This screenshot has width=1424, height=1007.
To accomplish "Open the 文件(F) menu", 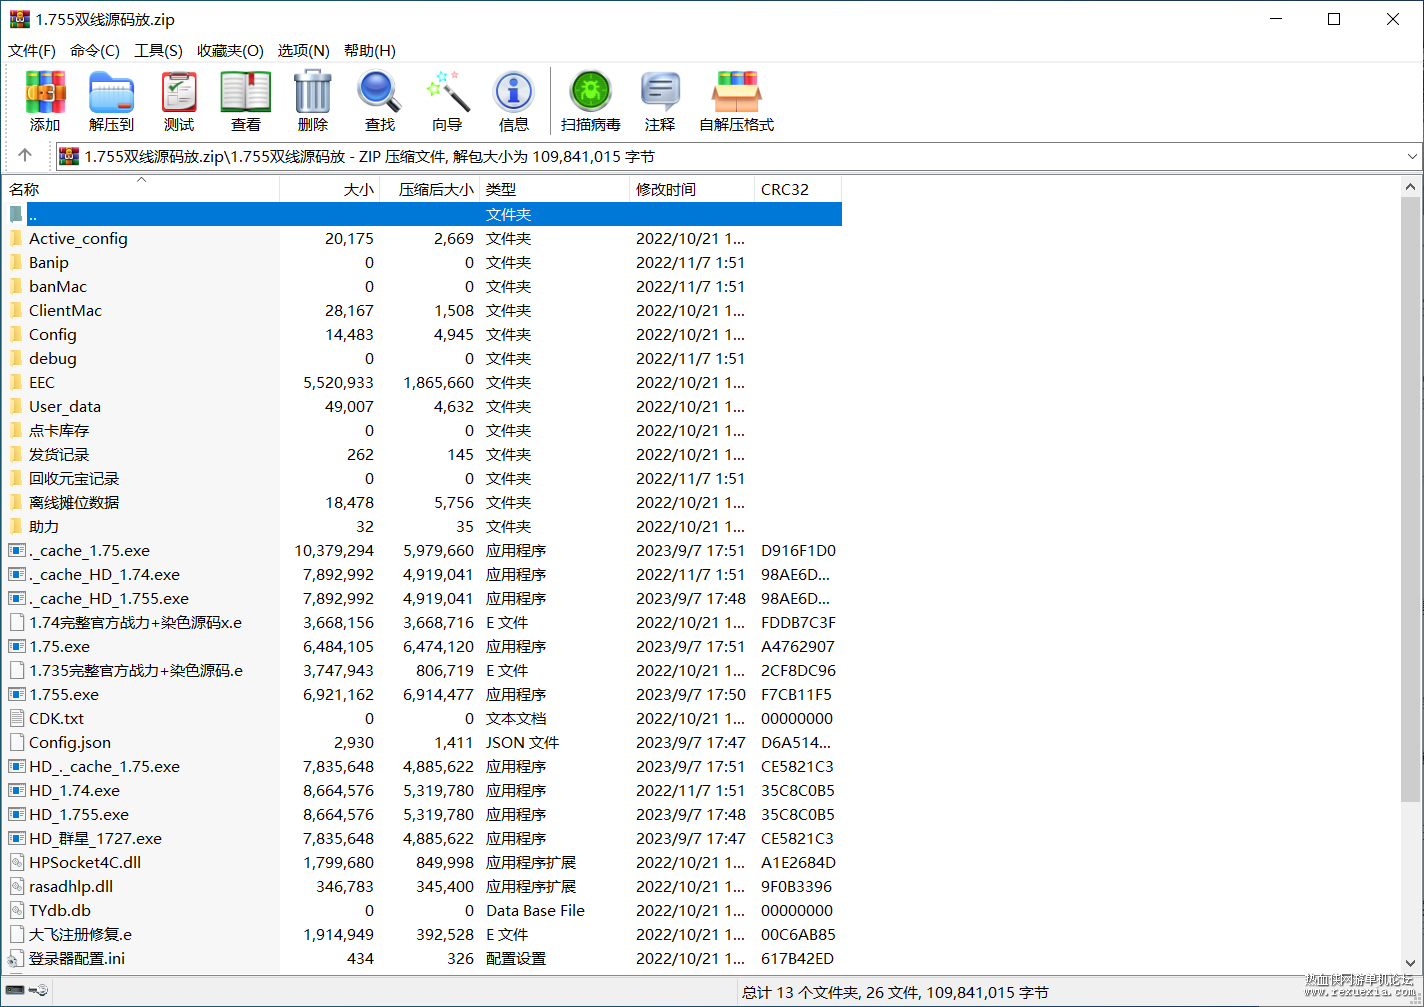I will (x=32, y=50).
